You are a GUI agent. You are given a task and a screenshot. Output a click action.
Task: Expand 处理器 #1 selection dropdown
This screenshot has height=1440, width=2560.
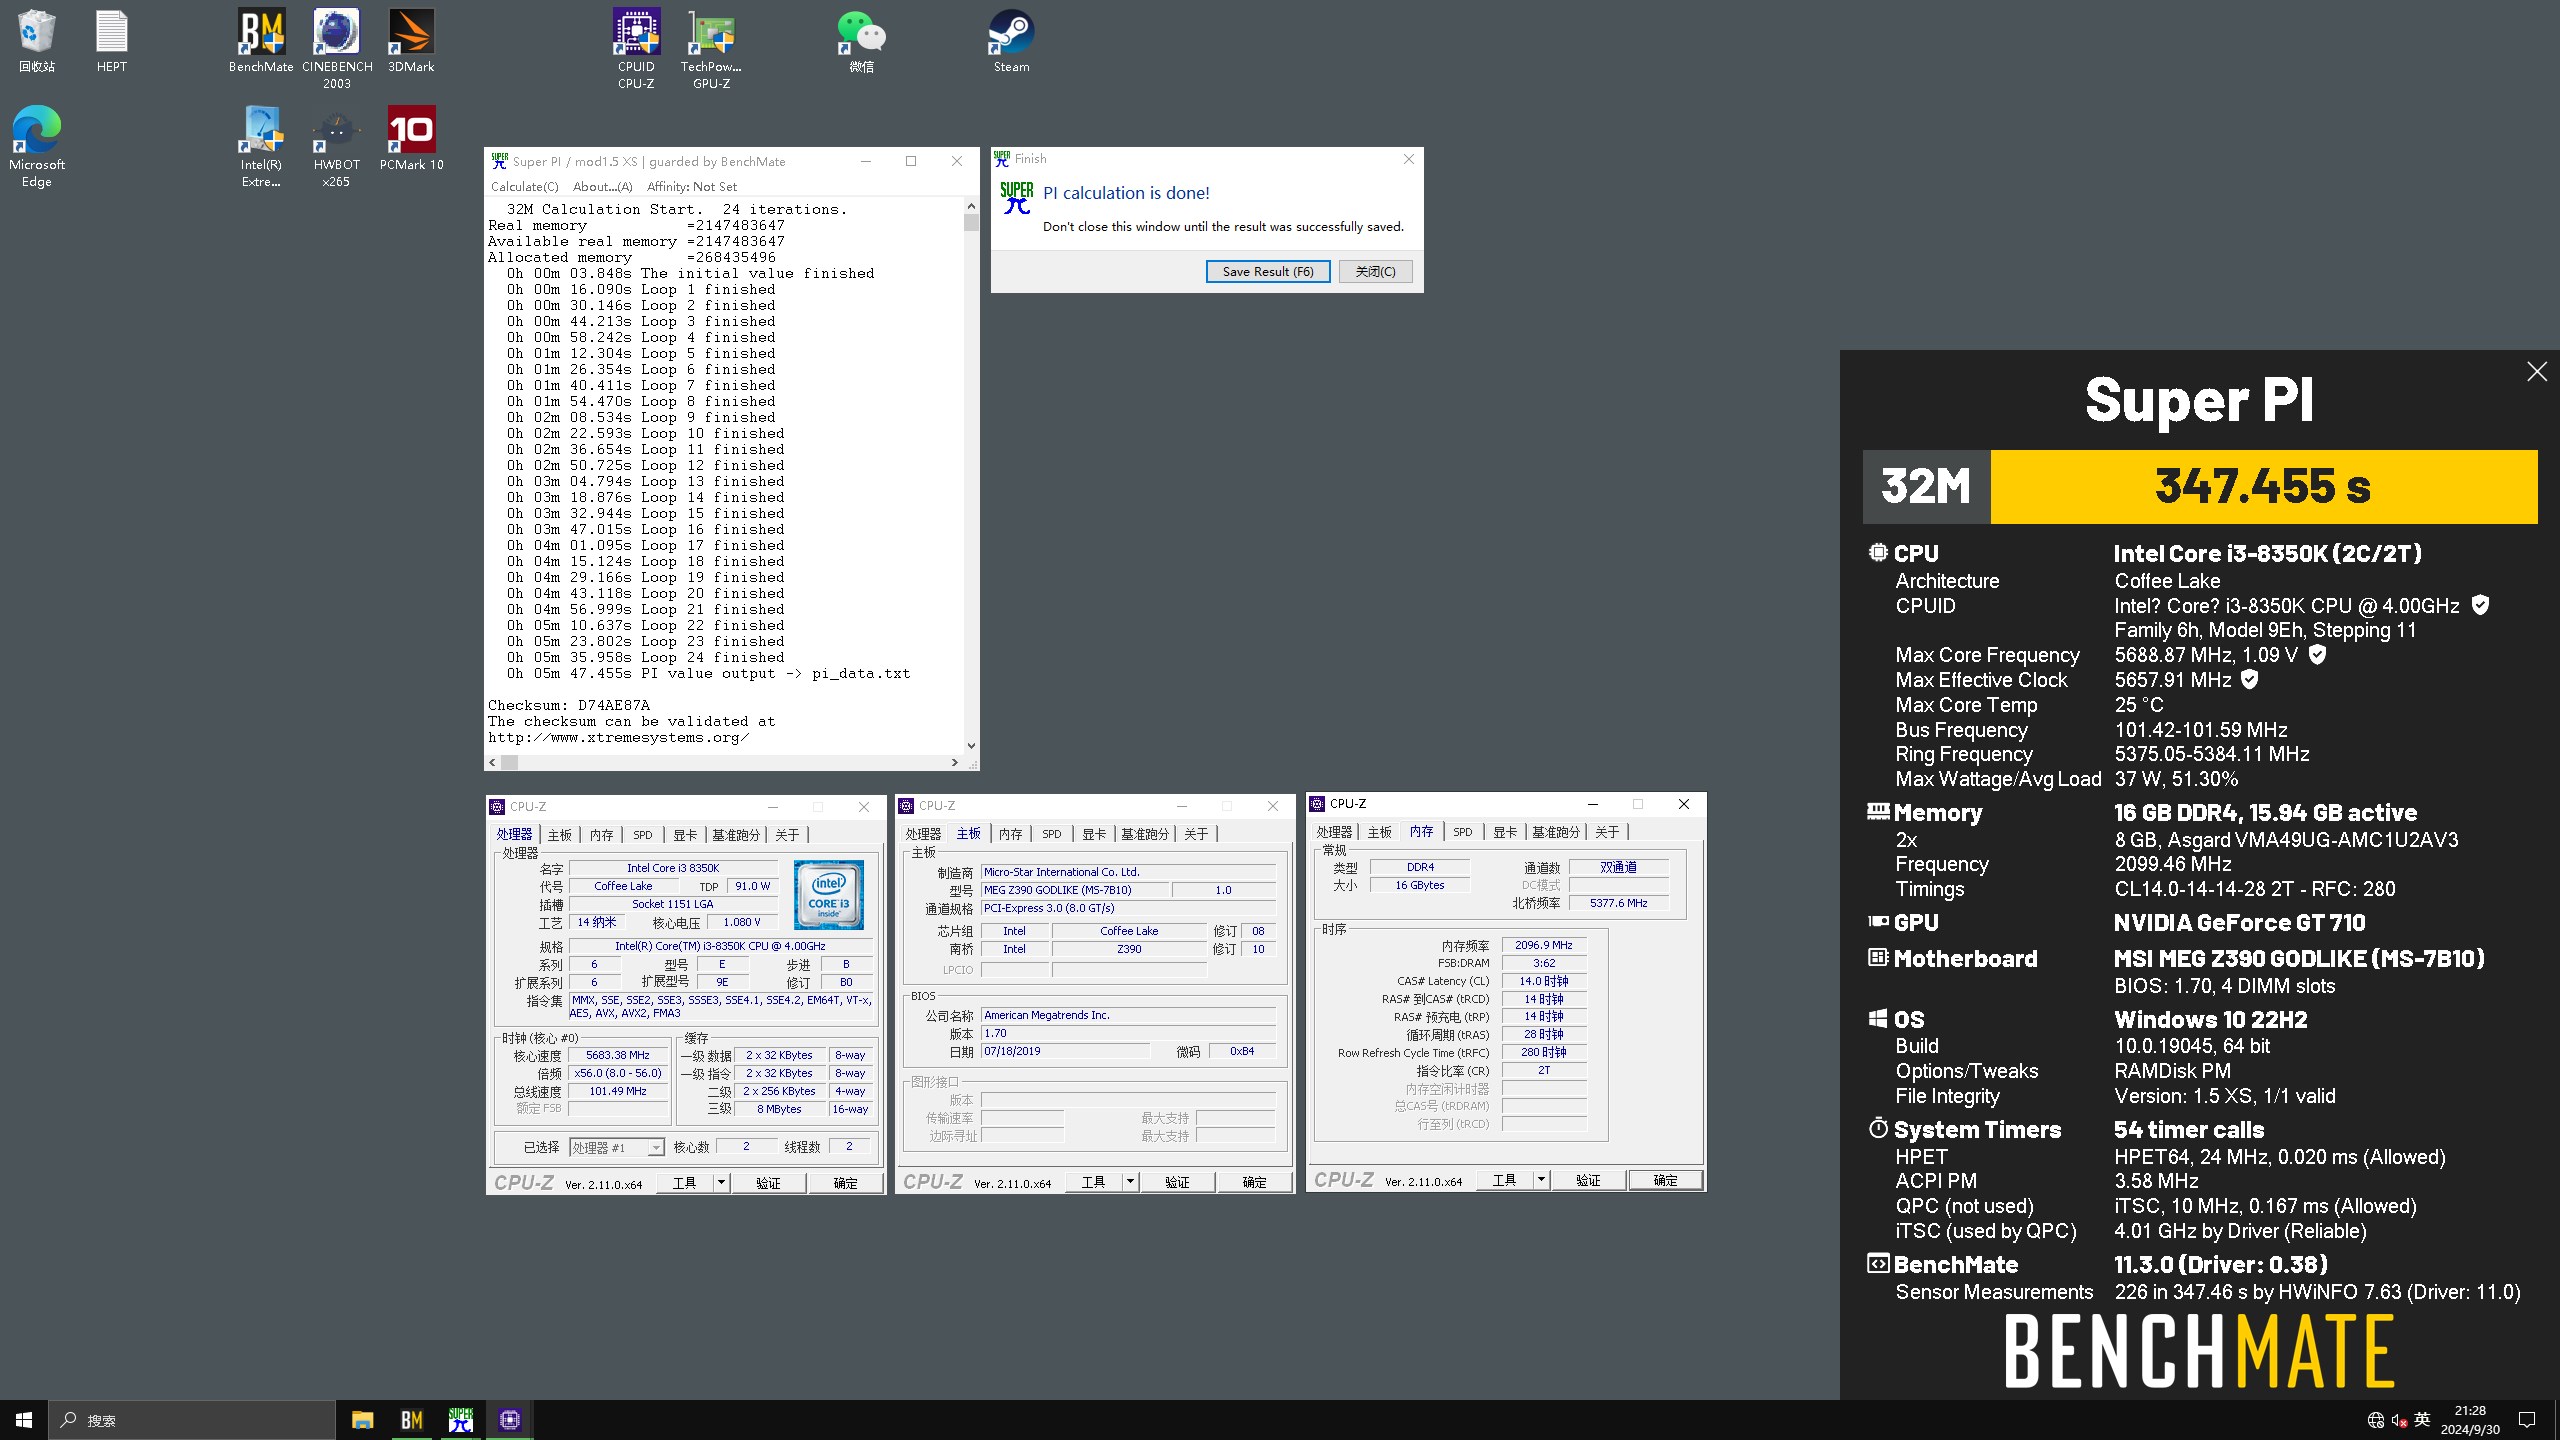[655, 1148]
